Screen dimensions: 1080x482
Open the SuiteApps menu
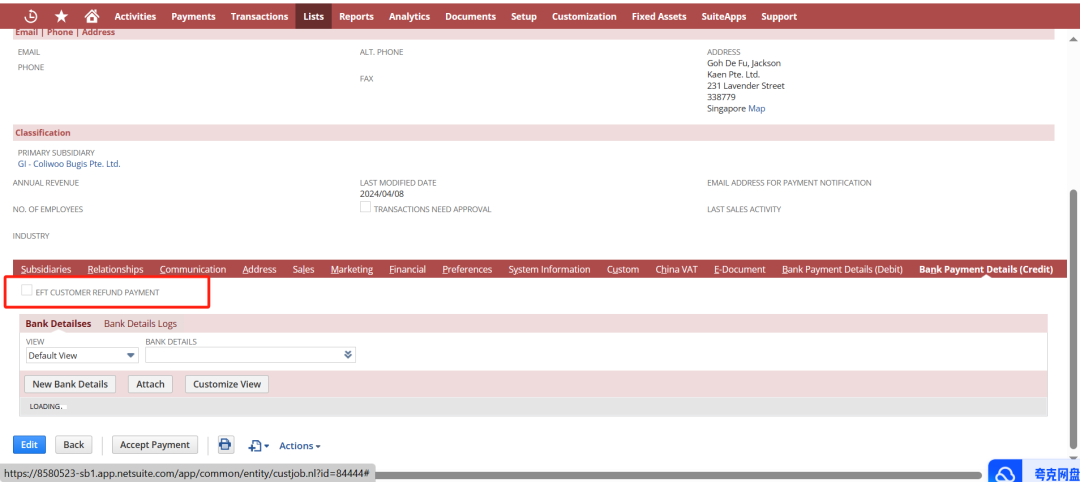(724, 16)
